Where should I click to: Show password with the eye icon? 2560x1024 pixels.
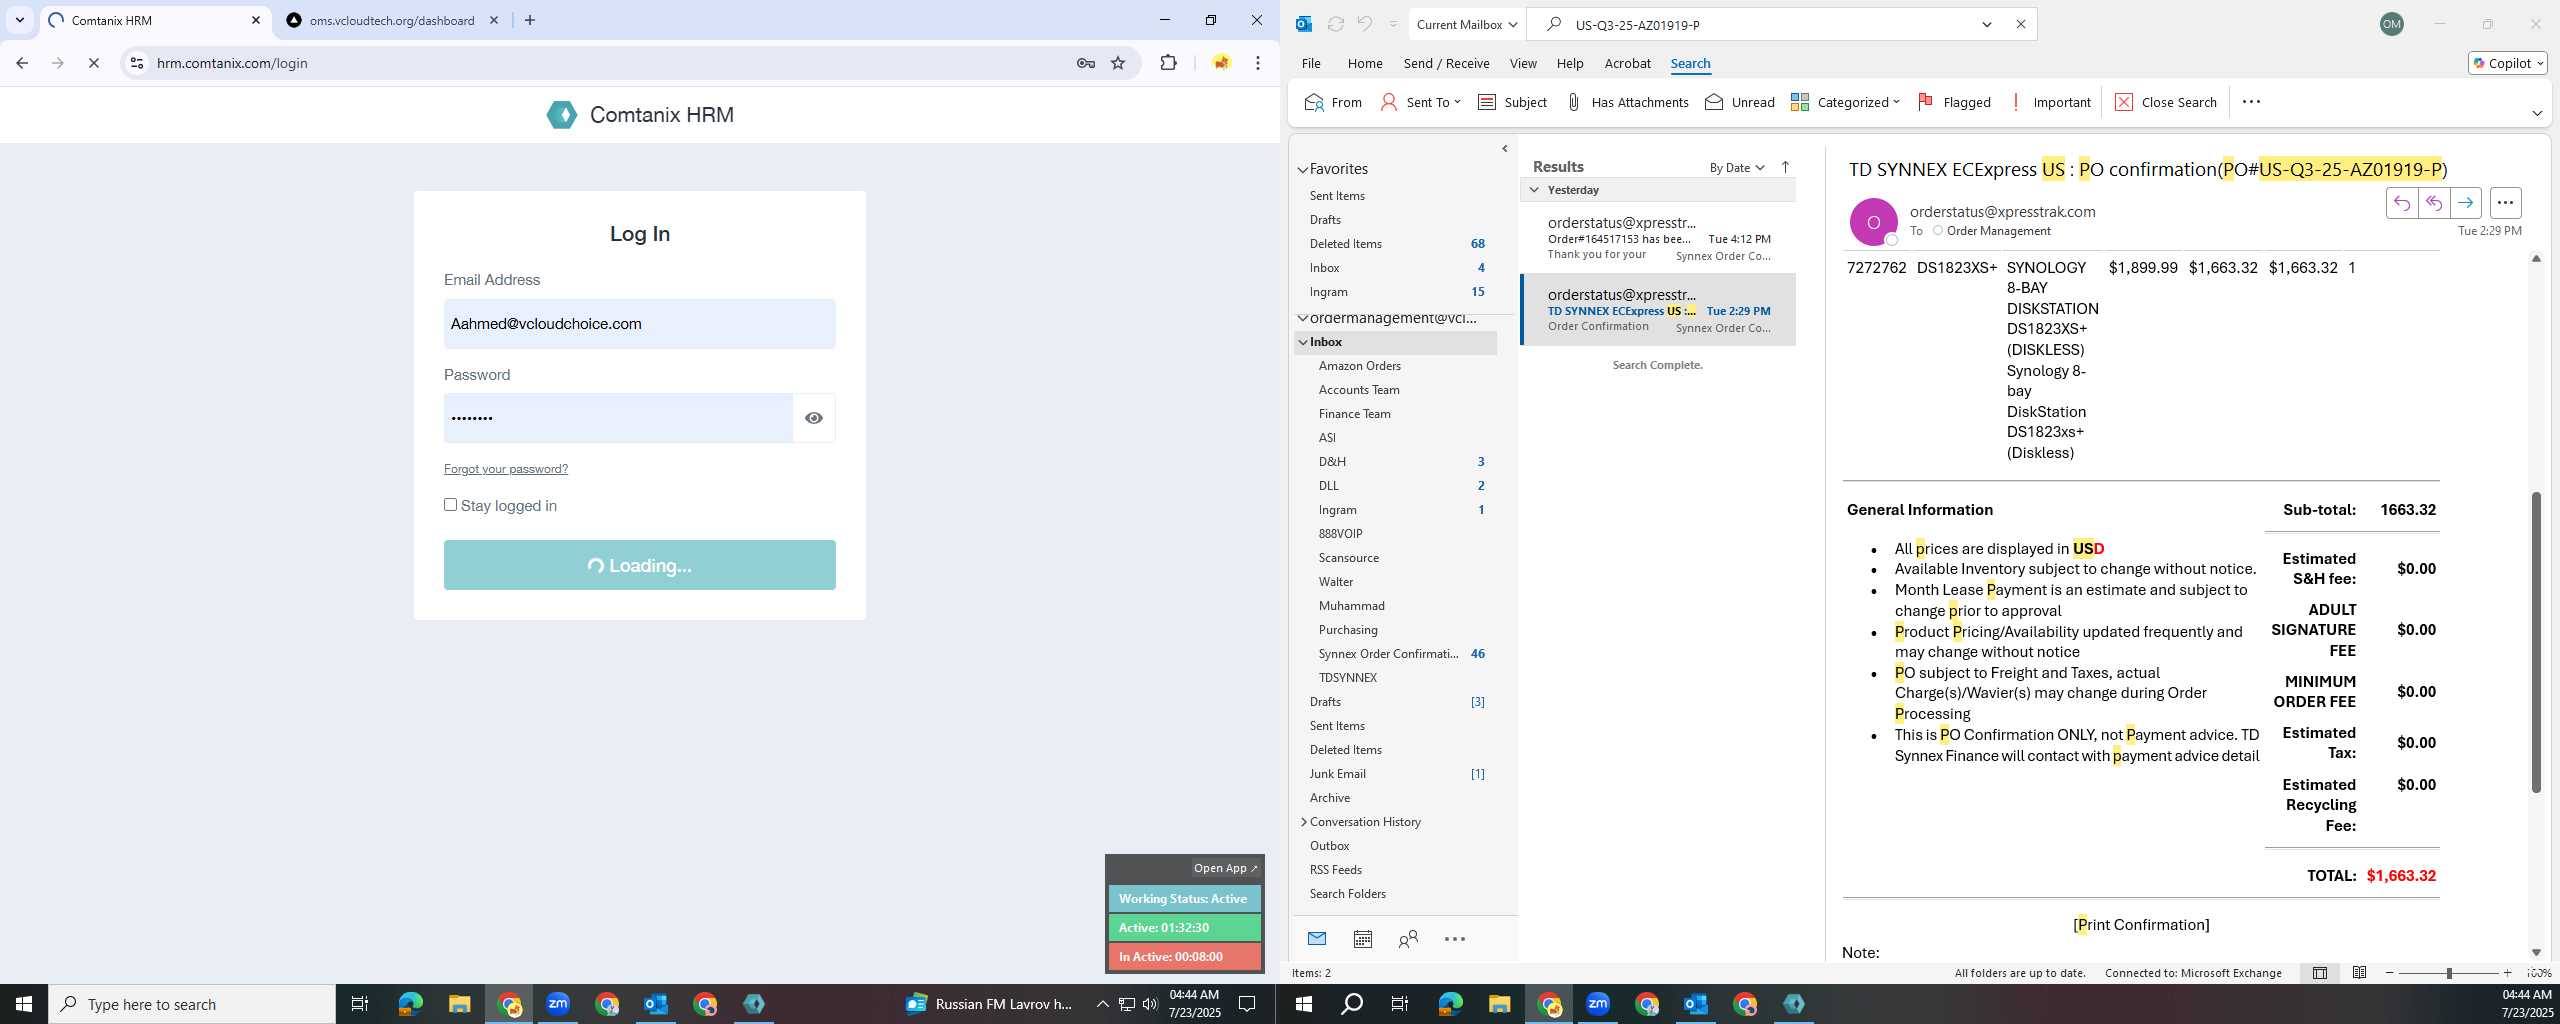[x=814, y=418]
